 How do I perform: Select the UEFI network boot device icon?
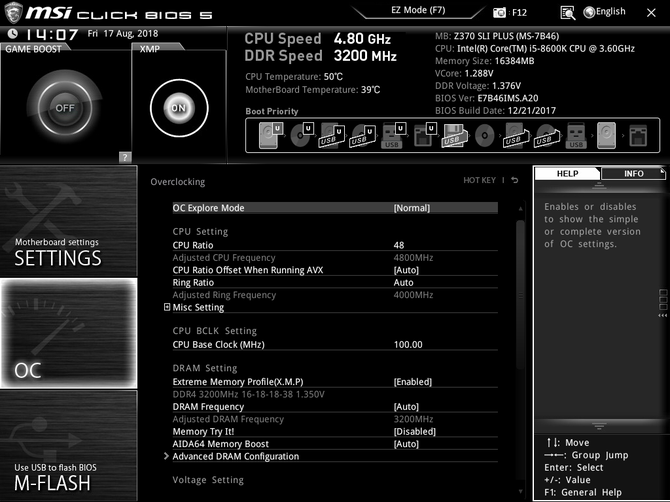(x=424, y=135)
